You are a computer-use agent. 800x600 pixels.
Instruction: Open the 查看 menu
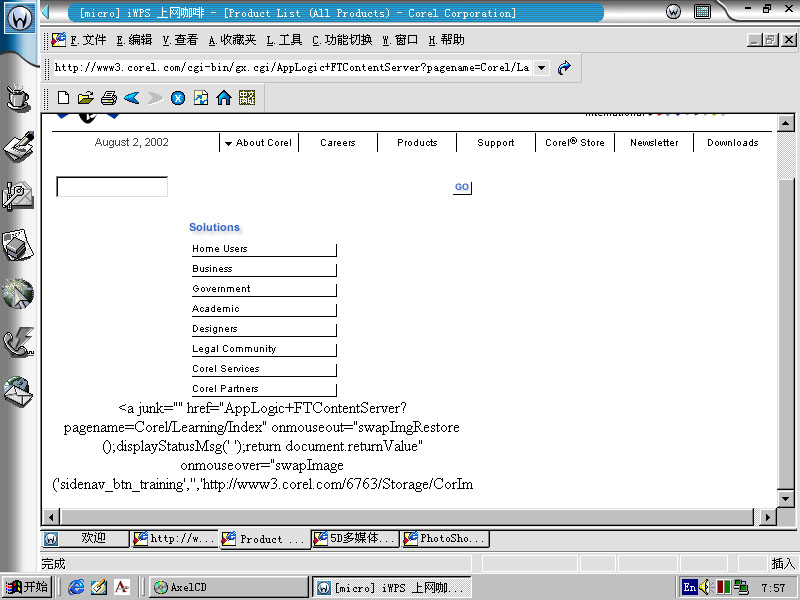pos(180,40)
